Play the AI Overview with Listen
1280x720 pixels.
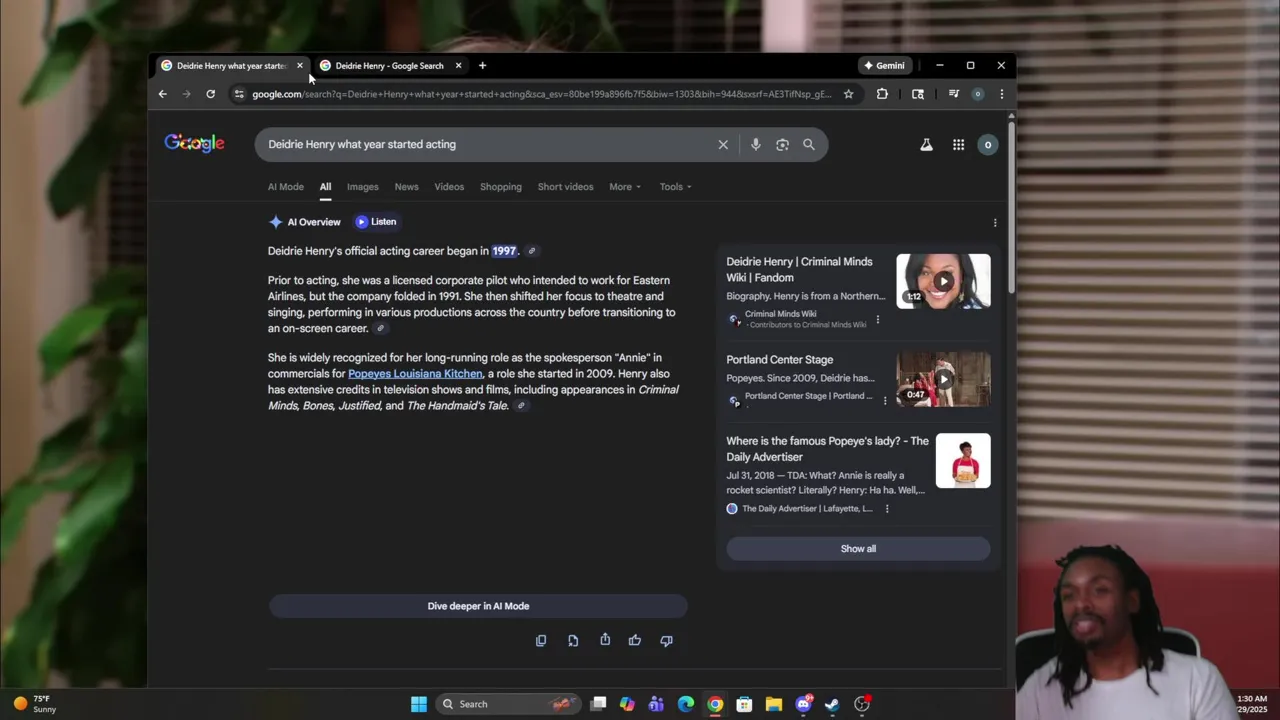376,222
